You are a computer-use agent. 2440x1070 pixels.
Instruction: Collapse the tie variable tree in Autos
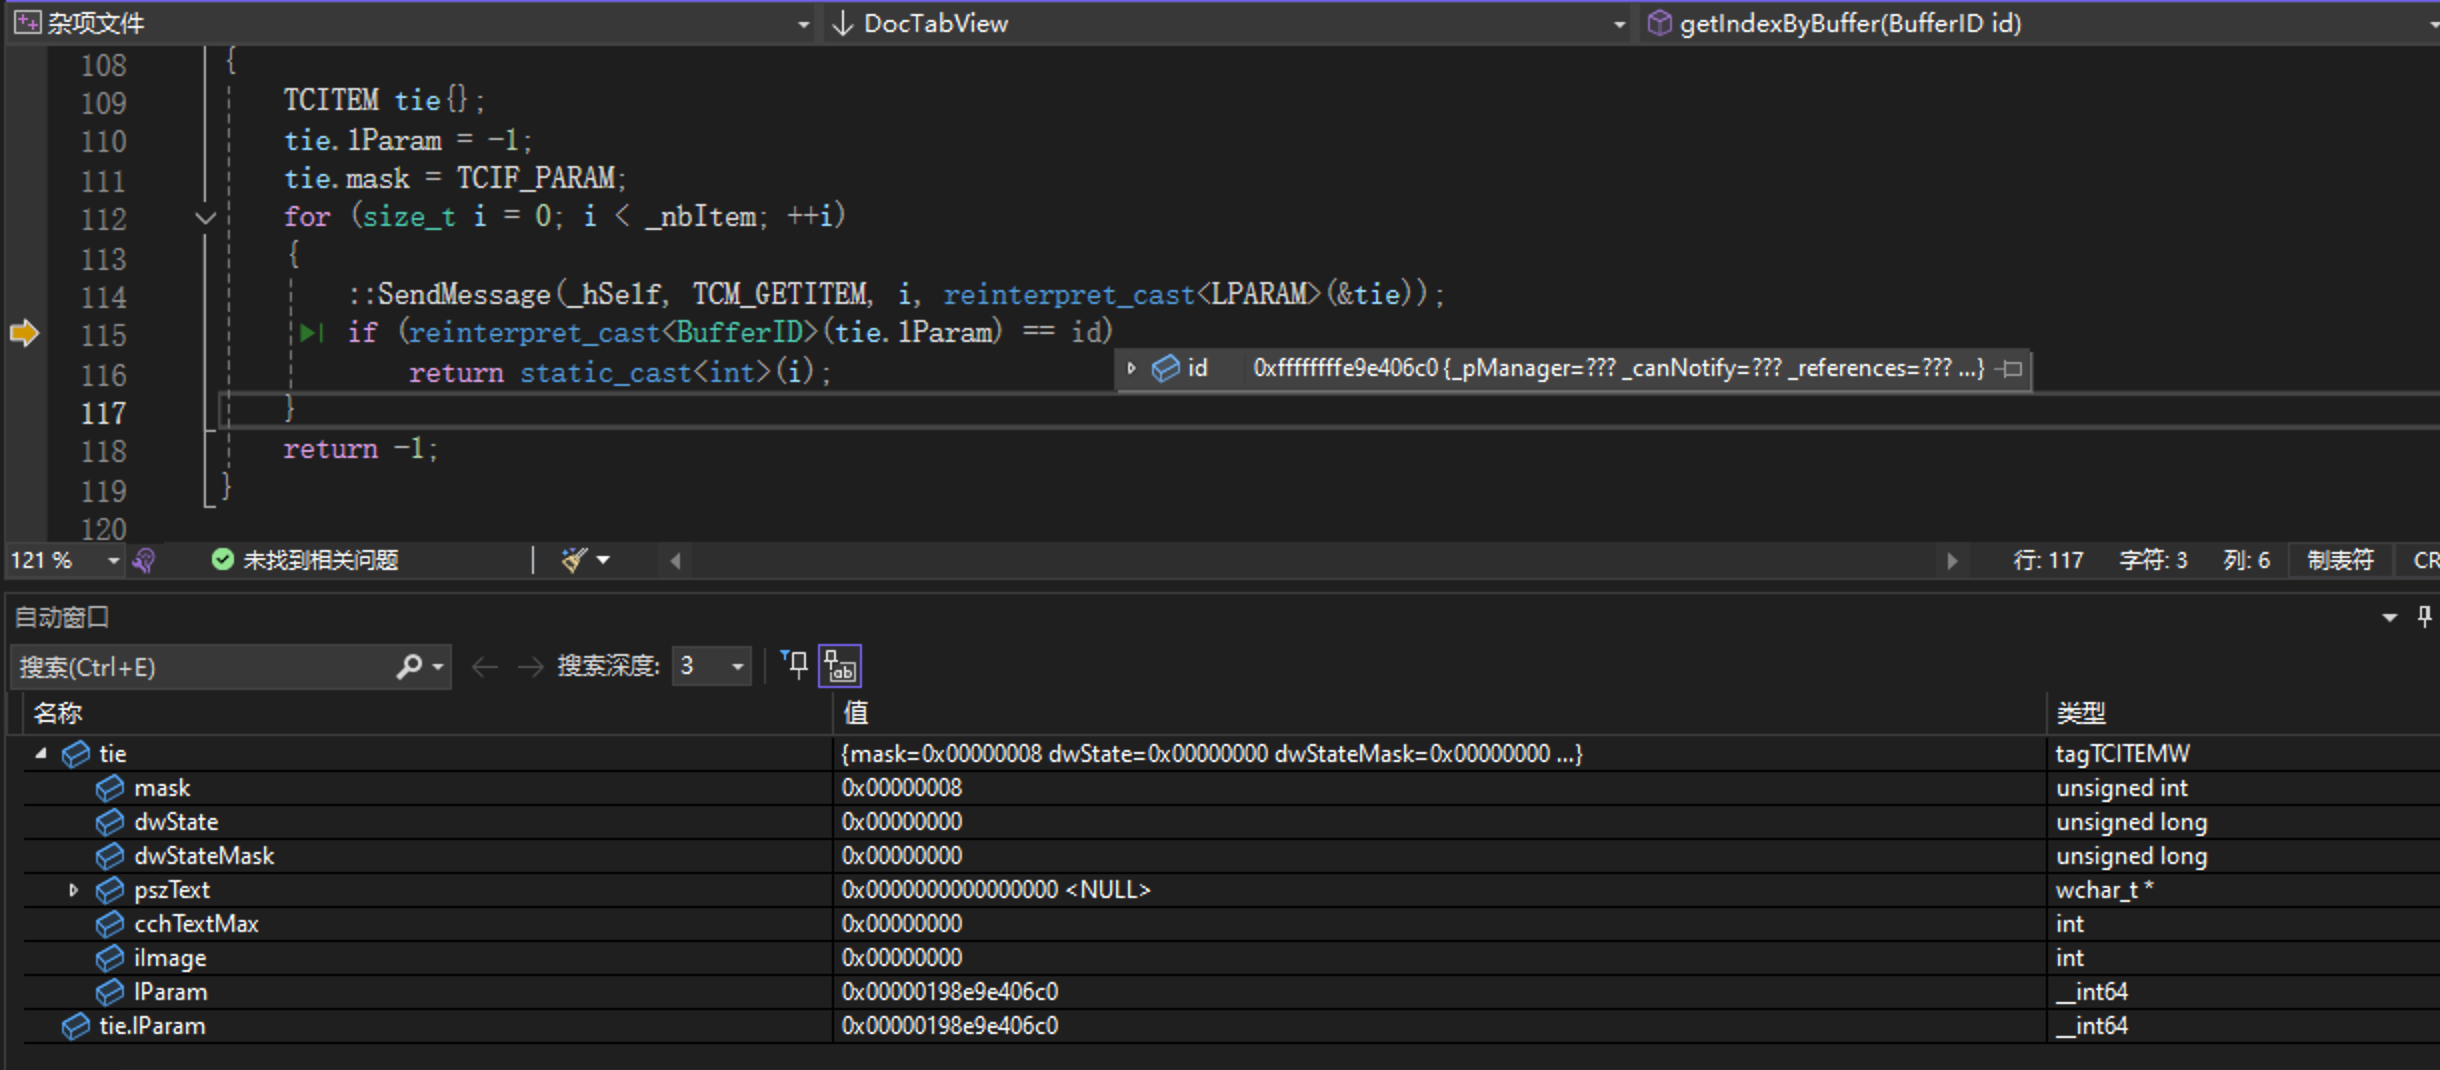[x=40, y=753]
